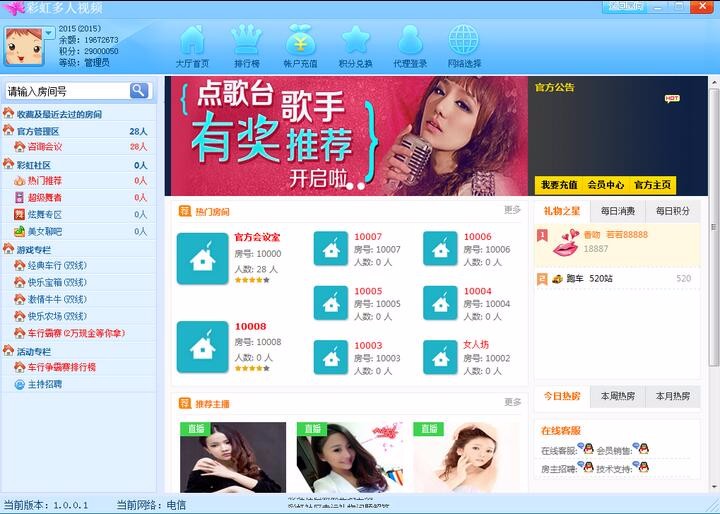Switch to the 每日积分 tab
Screen dimensions: 720x514
673,211
